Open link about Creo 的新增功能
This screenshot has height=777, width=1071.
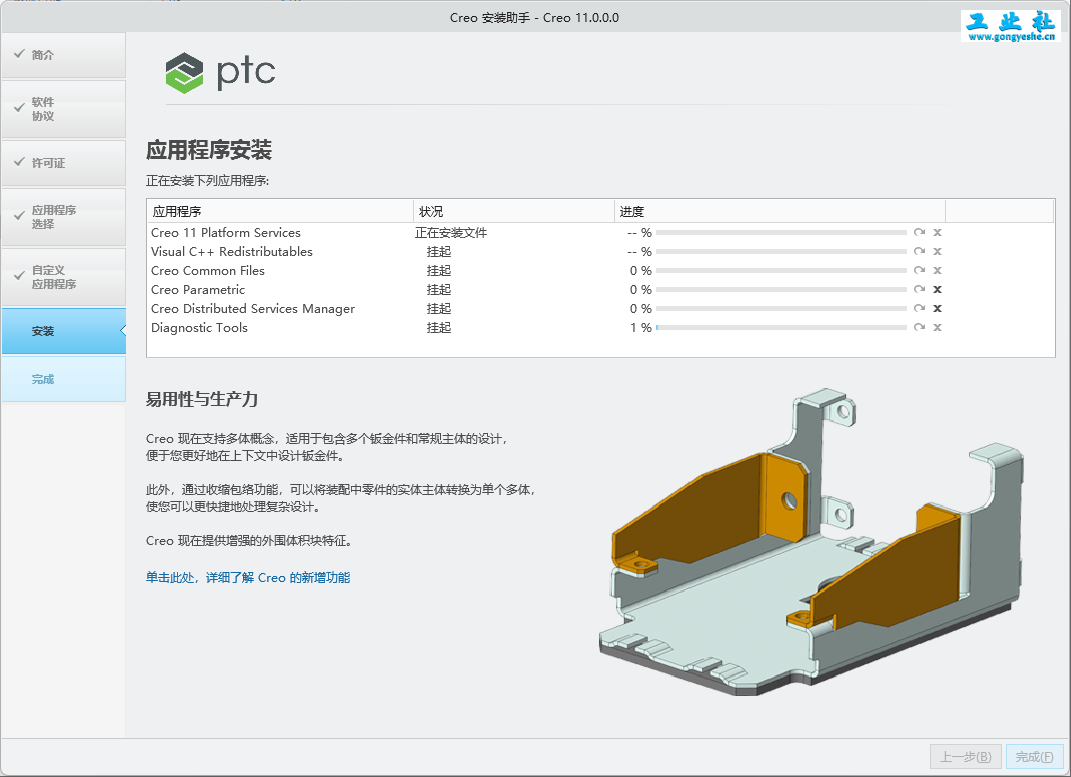click(x=248, y=578)
